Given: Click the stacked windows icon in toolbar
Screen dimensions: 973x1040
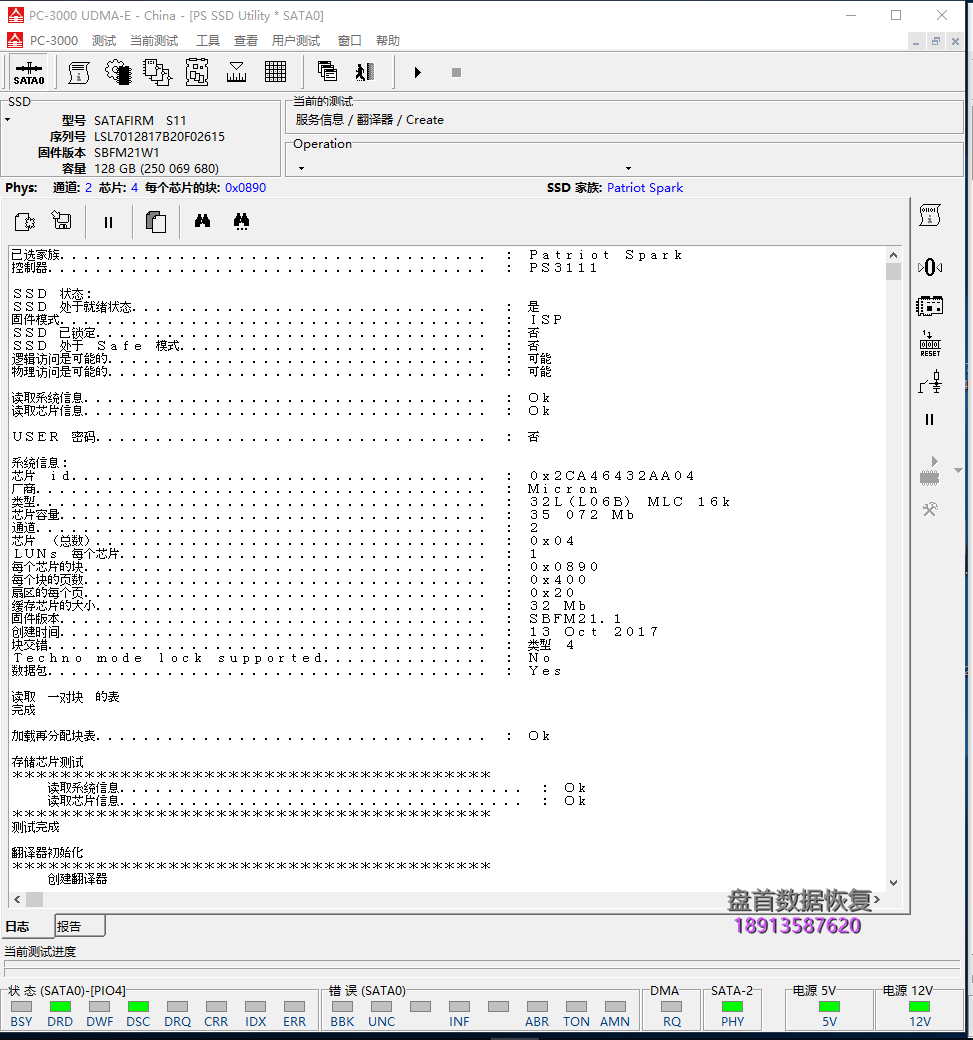Looking at the screenshot, I should (327, 71).
